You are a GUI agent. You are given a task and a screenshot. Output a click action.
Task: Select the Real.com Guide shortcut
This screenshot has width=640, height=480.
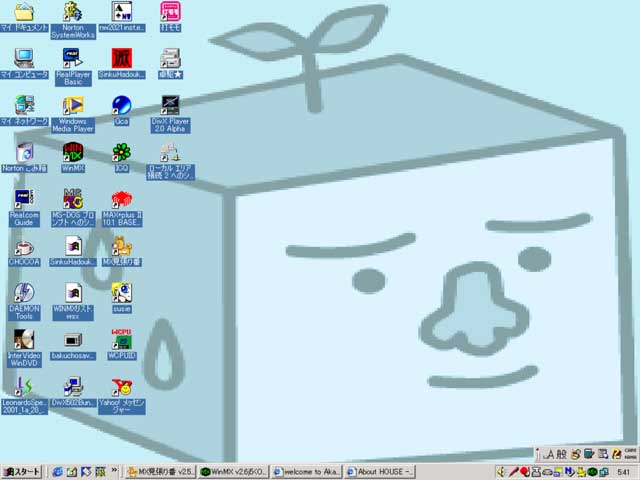coord(24,198)
